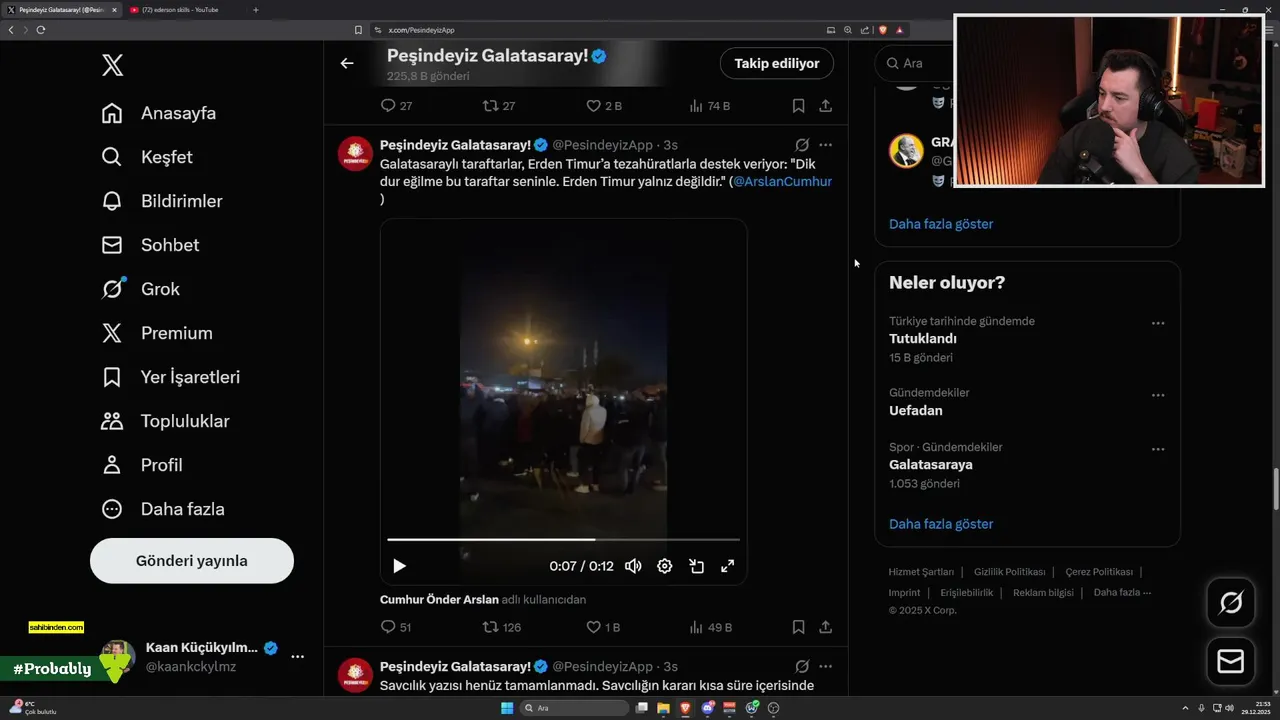
Task: Expand Daha fazla footer options
Action: pos(1122,592)
